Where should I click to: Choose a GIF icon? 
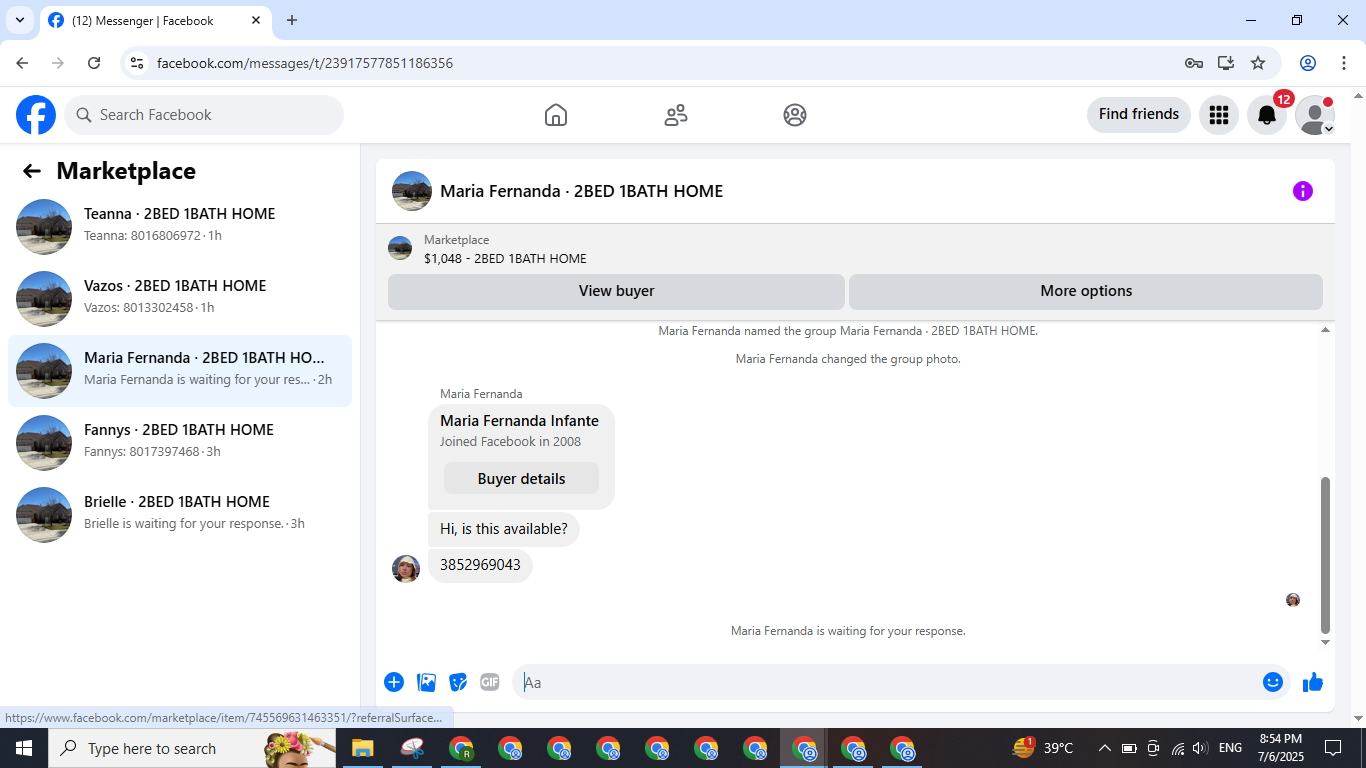[489, 682]
